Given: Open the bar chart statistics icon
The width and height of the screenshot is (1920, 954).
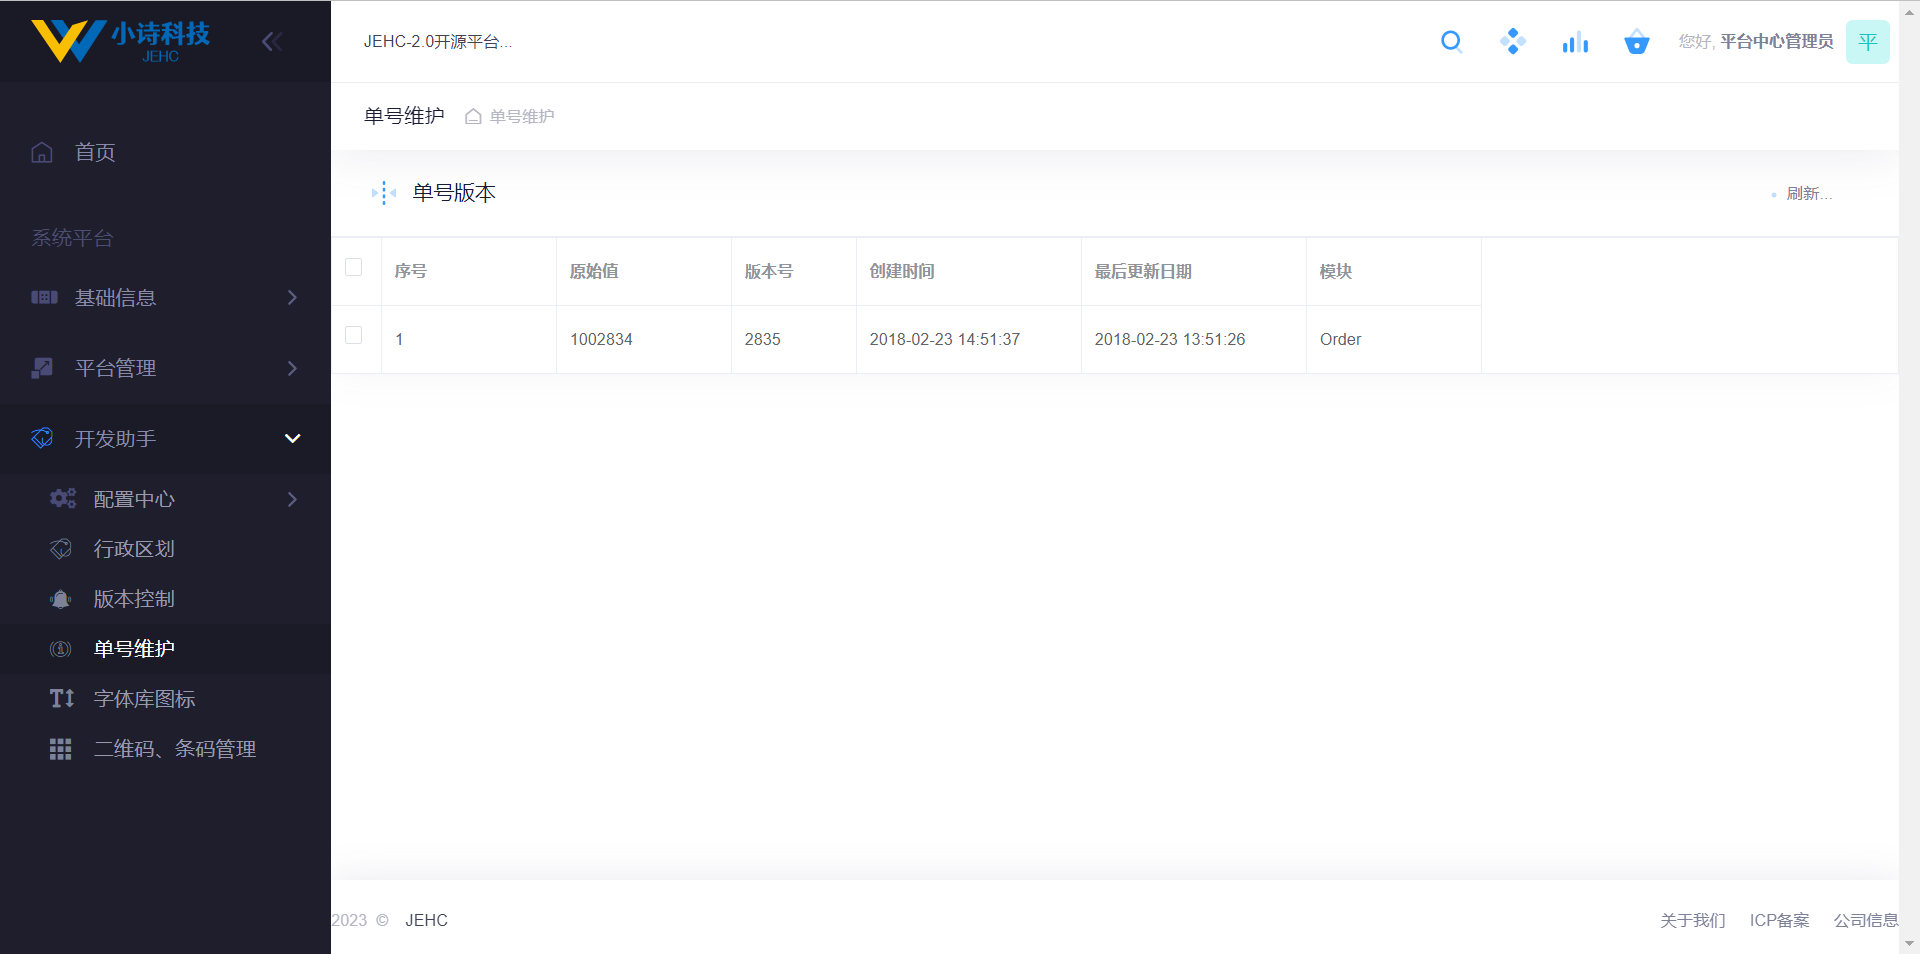Looking at the screenshot, I should click(x=1575, y=41).
